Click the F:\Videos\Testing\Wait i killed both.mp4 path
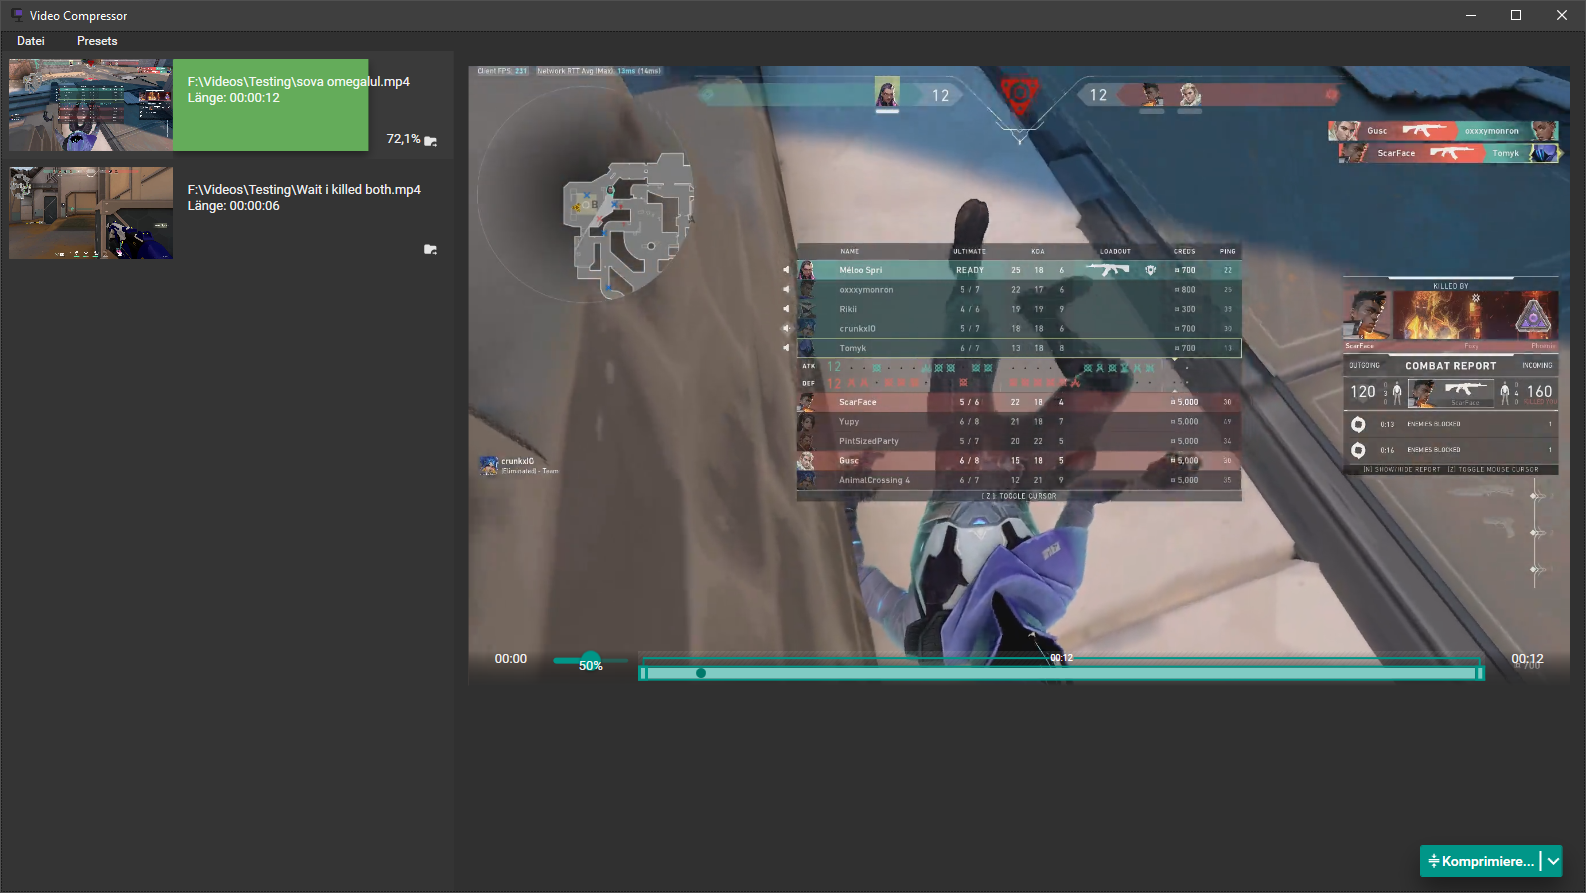The height and width of the screenshot is (893, 1586). (x=304, y=190)
